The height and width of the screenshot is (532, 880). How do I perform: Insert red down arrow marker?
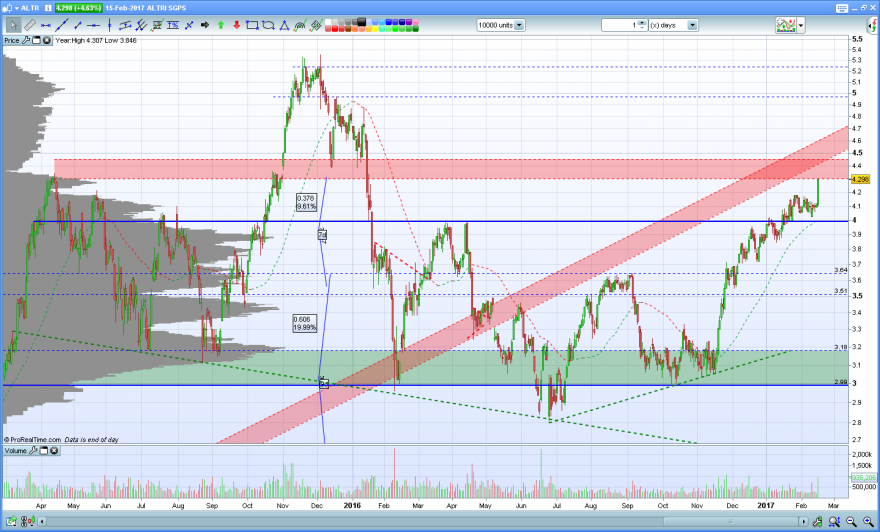click(x=236, y=25)
